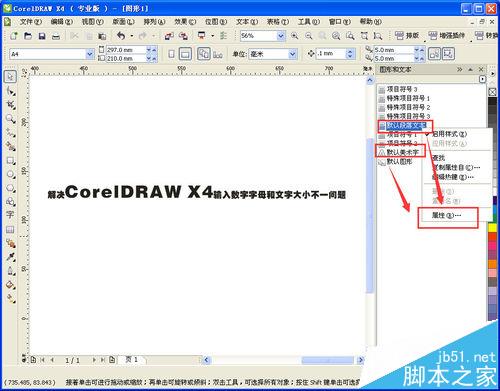Select the Text tool (字)
This screenshot has width=500, height=391.
click(10, 215)
